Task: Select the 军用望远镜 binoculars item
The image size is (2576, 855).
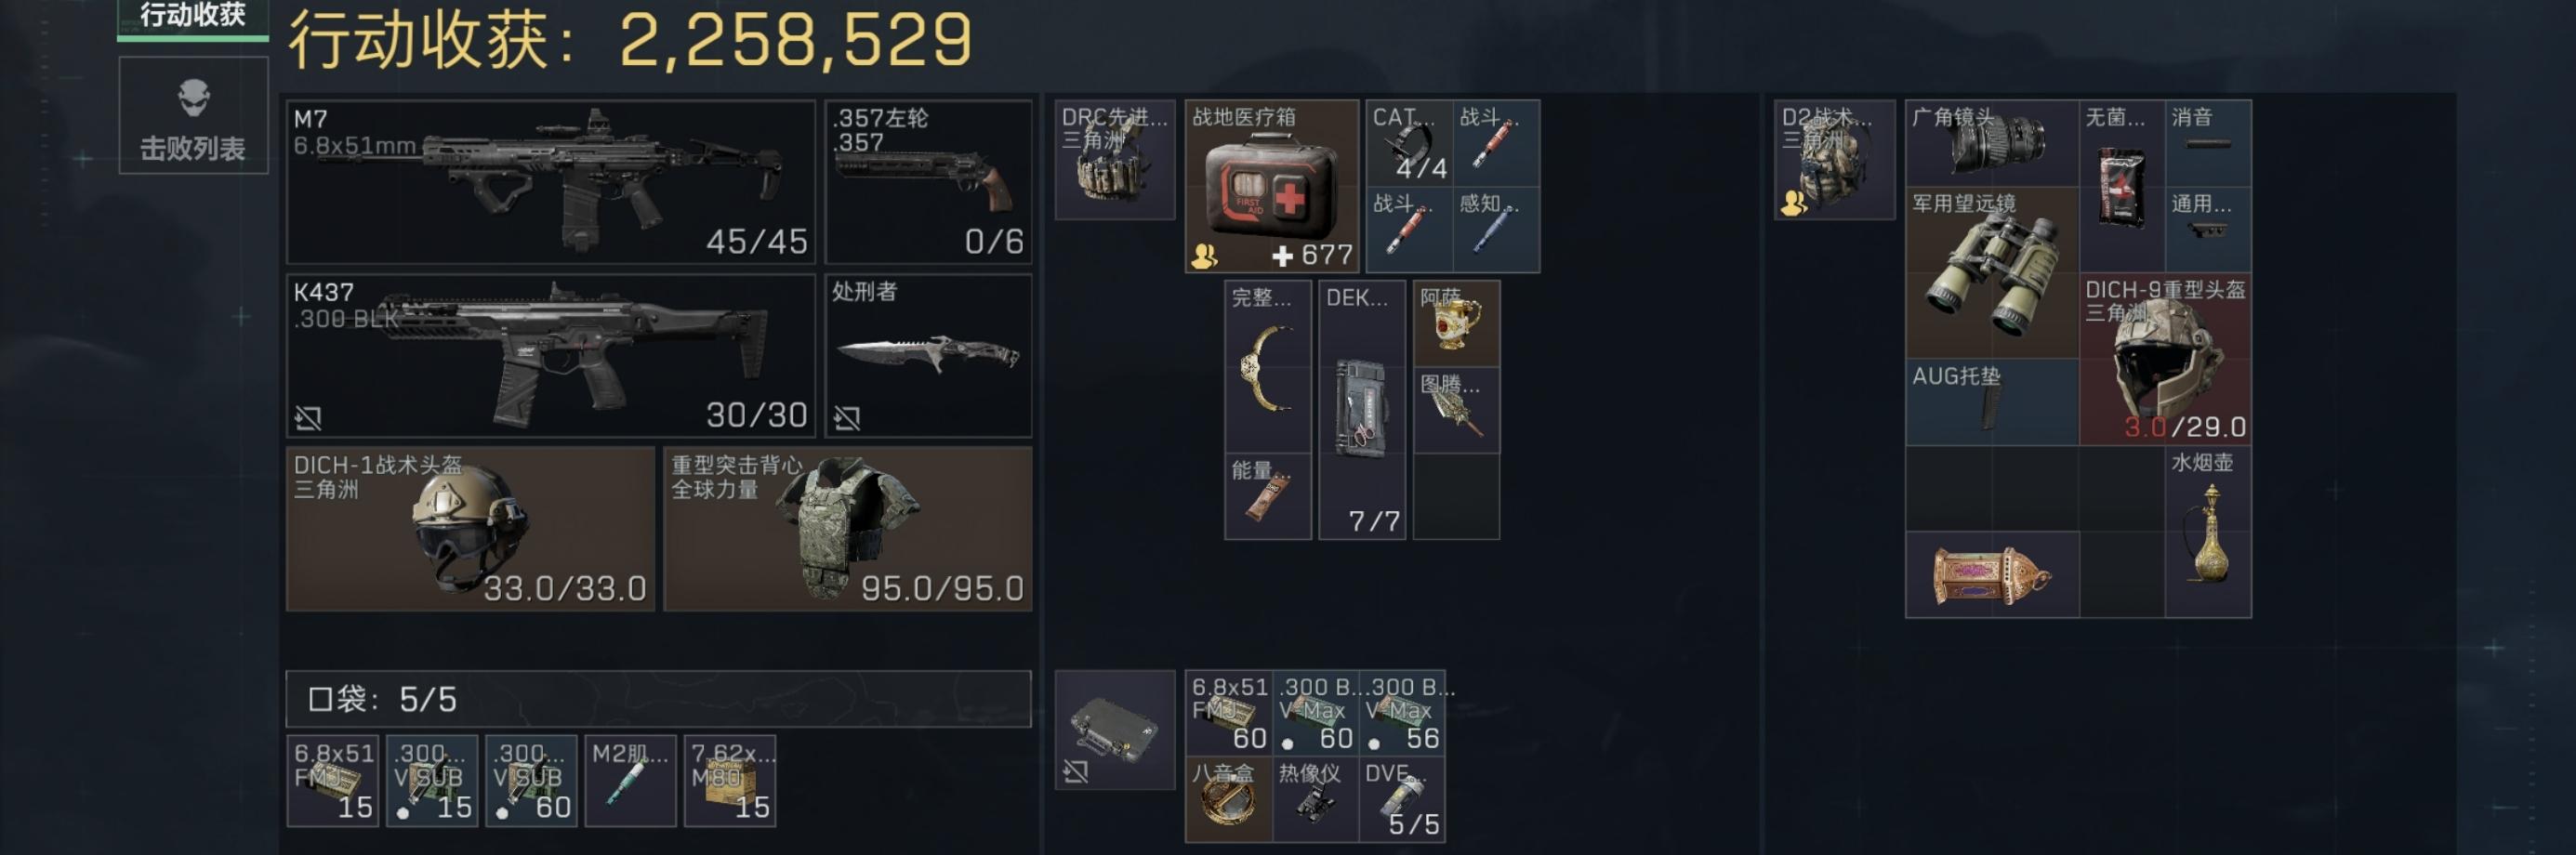Action: (1992, 272)
